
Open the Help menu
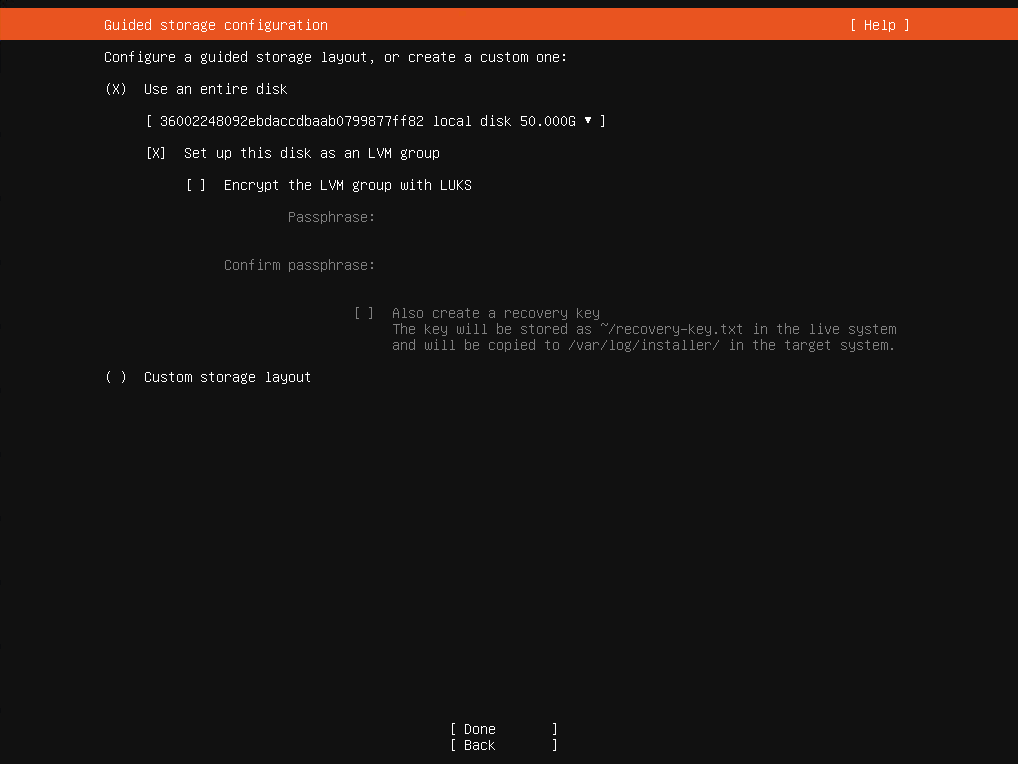(879, 24)
